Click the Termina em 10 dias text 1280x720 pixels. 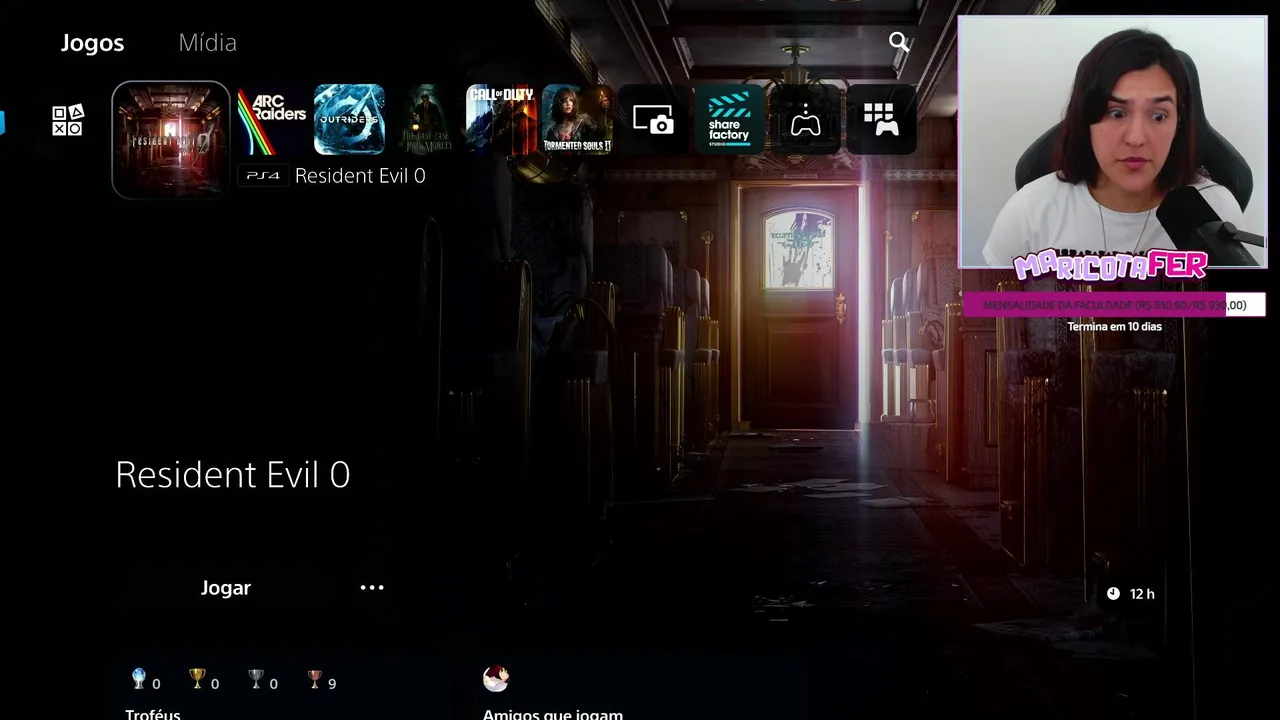[1114, 327]
